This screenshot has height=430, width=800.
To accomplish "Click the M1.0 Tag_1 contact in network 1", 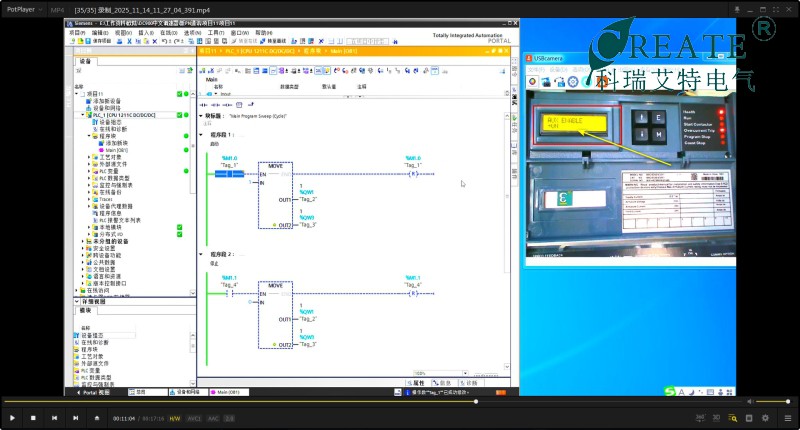I will tap(230, 174).
